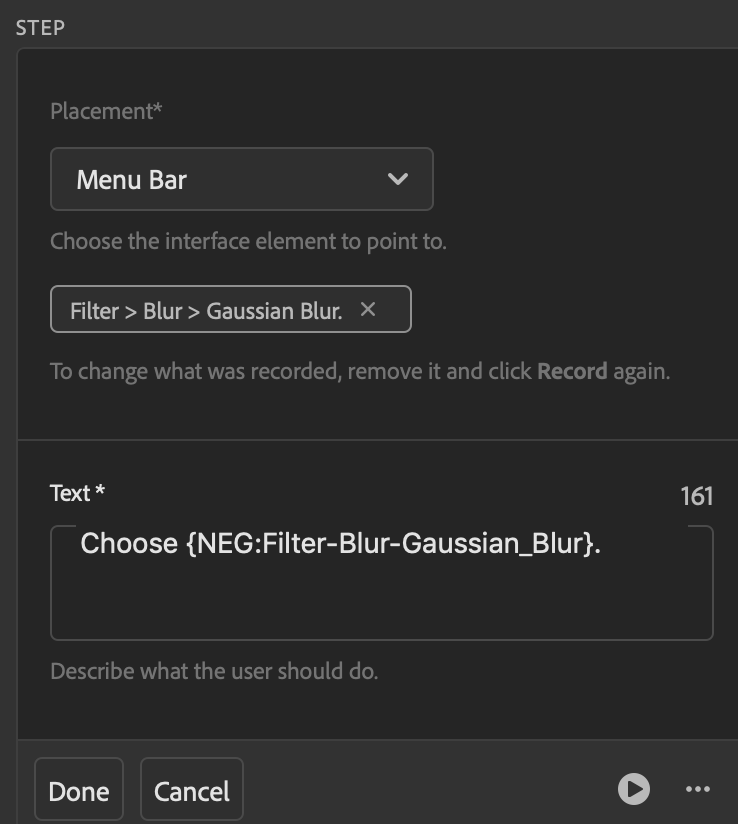This screenshot has height=824, width=738.
Task: Click into the Text description field
Action: (x=380, y=600)
